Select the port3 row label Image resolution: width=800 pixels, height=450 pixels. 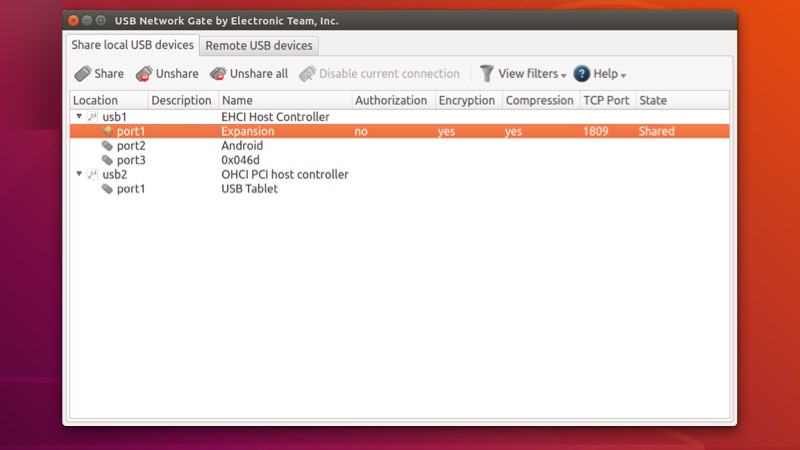click(131, 160)
